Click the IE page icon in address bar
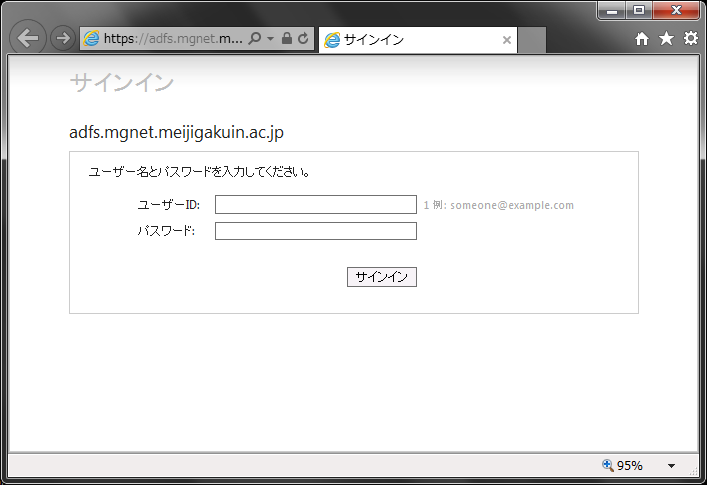 (92, 39)
